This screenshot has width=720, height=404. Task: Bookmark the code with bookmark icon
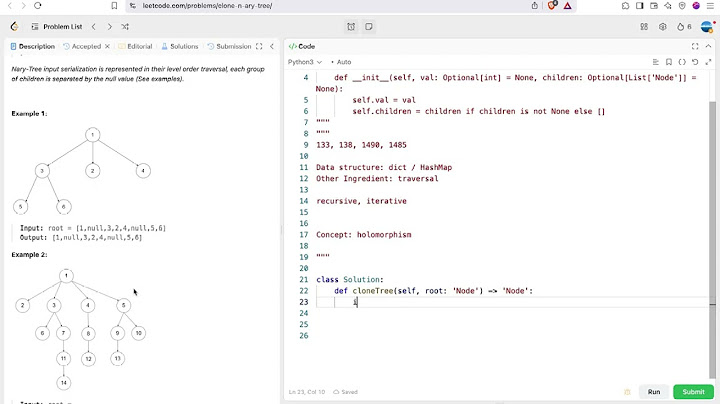tap(669, 62)
